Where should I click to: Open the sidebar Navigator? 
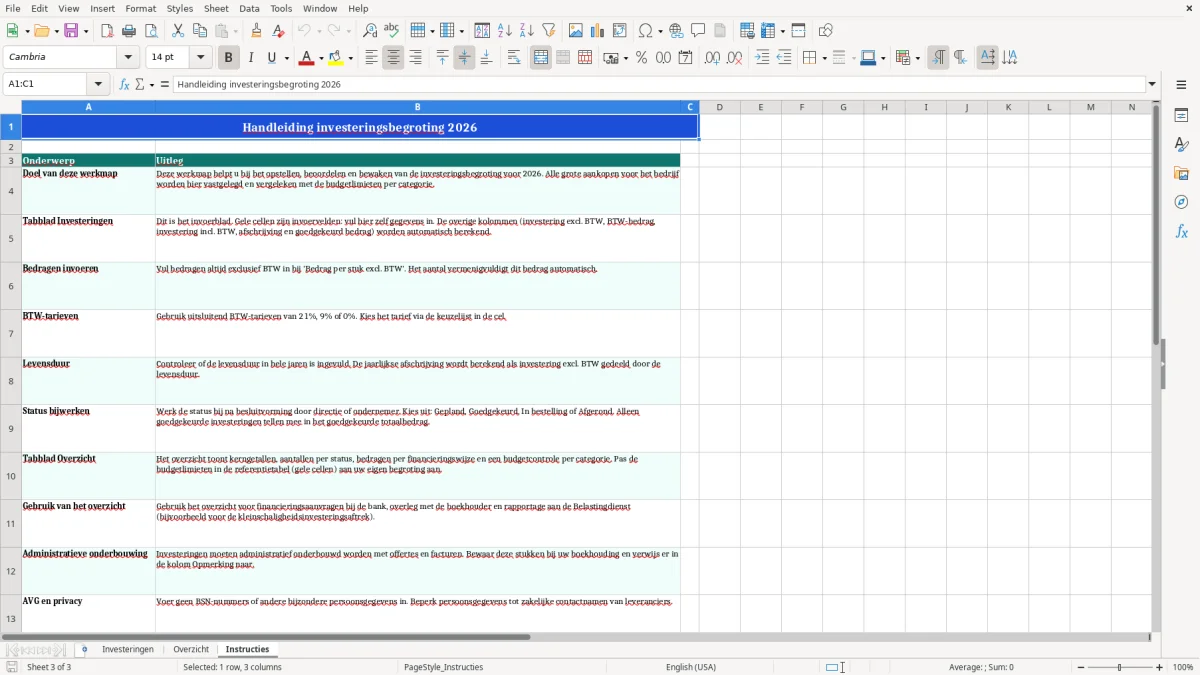(x=1181, y=203)
